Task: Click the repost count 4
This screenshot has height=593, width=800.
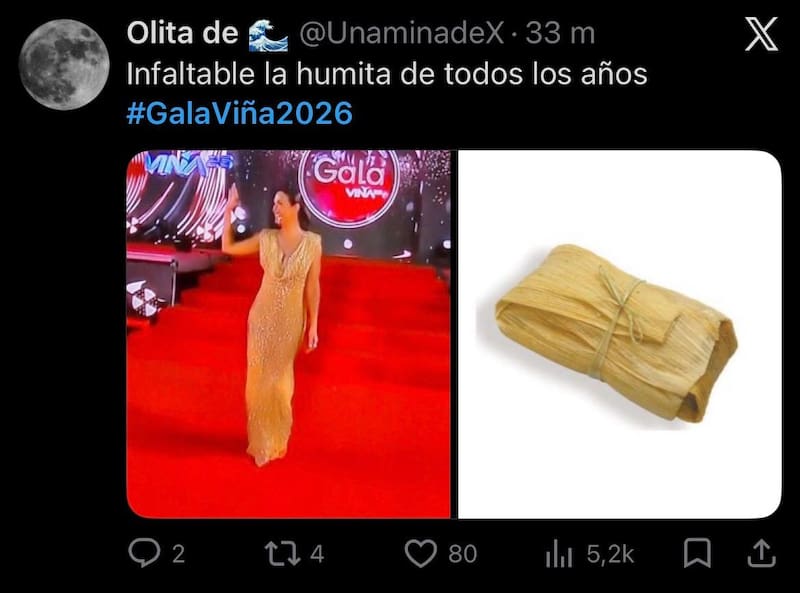Action: (317, 554)
